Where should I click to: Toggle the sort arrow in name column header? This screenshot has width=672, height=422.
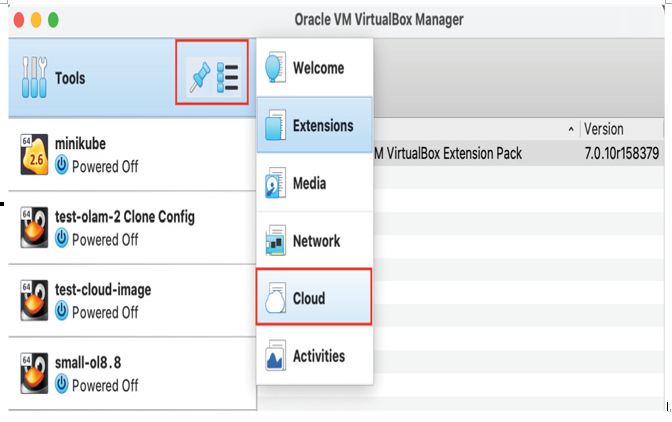click(x=571, y=129)
